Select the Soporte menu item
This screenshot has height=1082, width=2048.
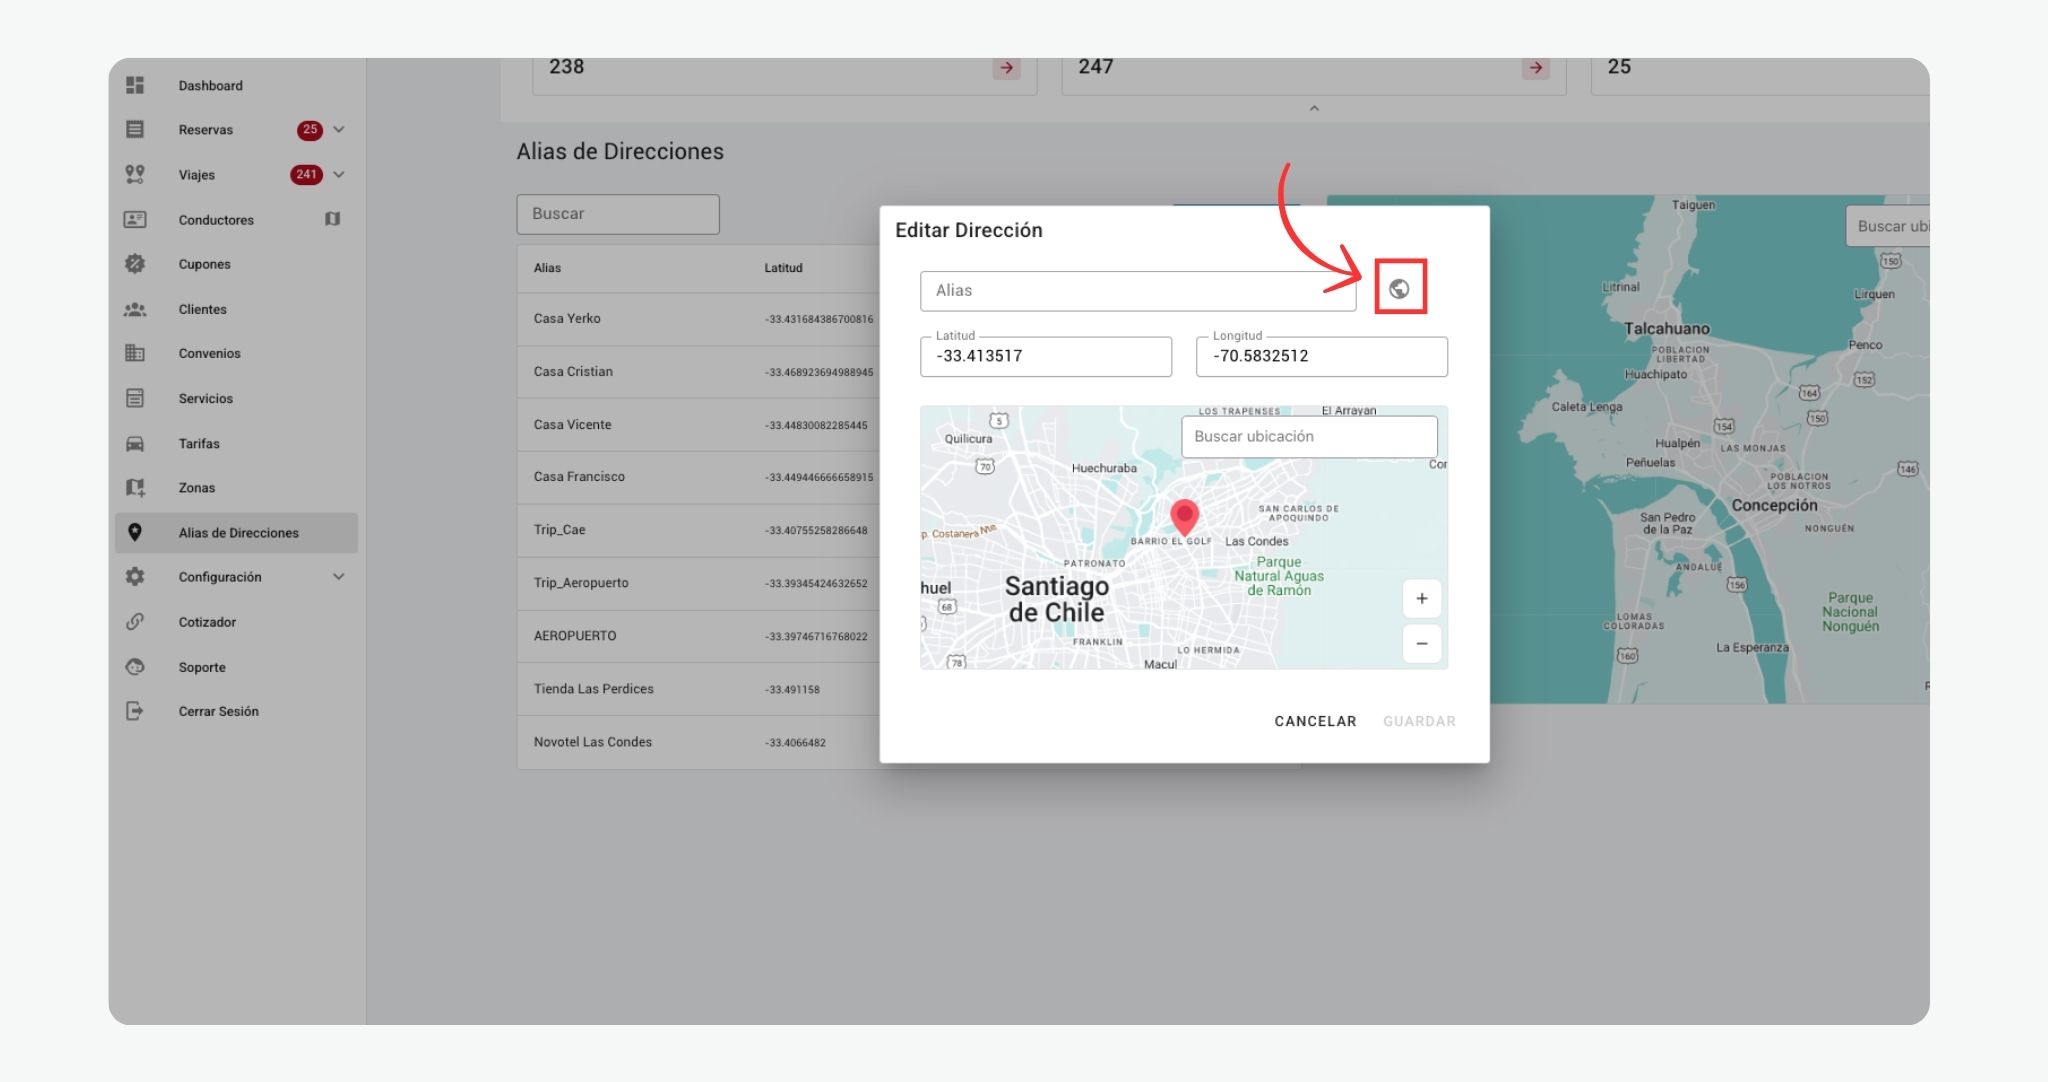pyautogui.click(x=236, y=667)
